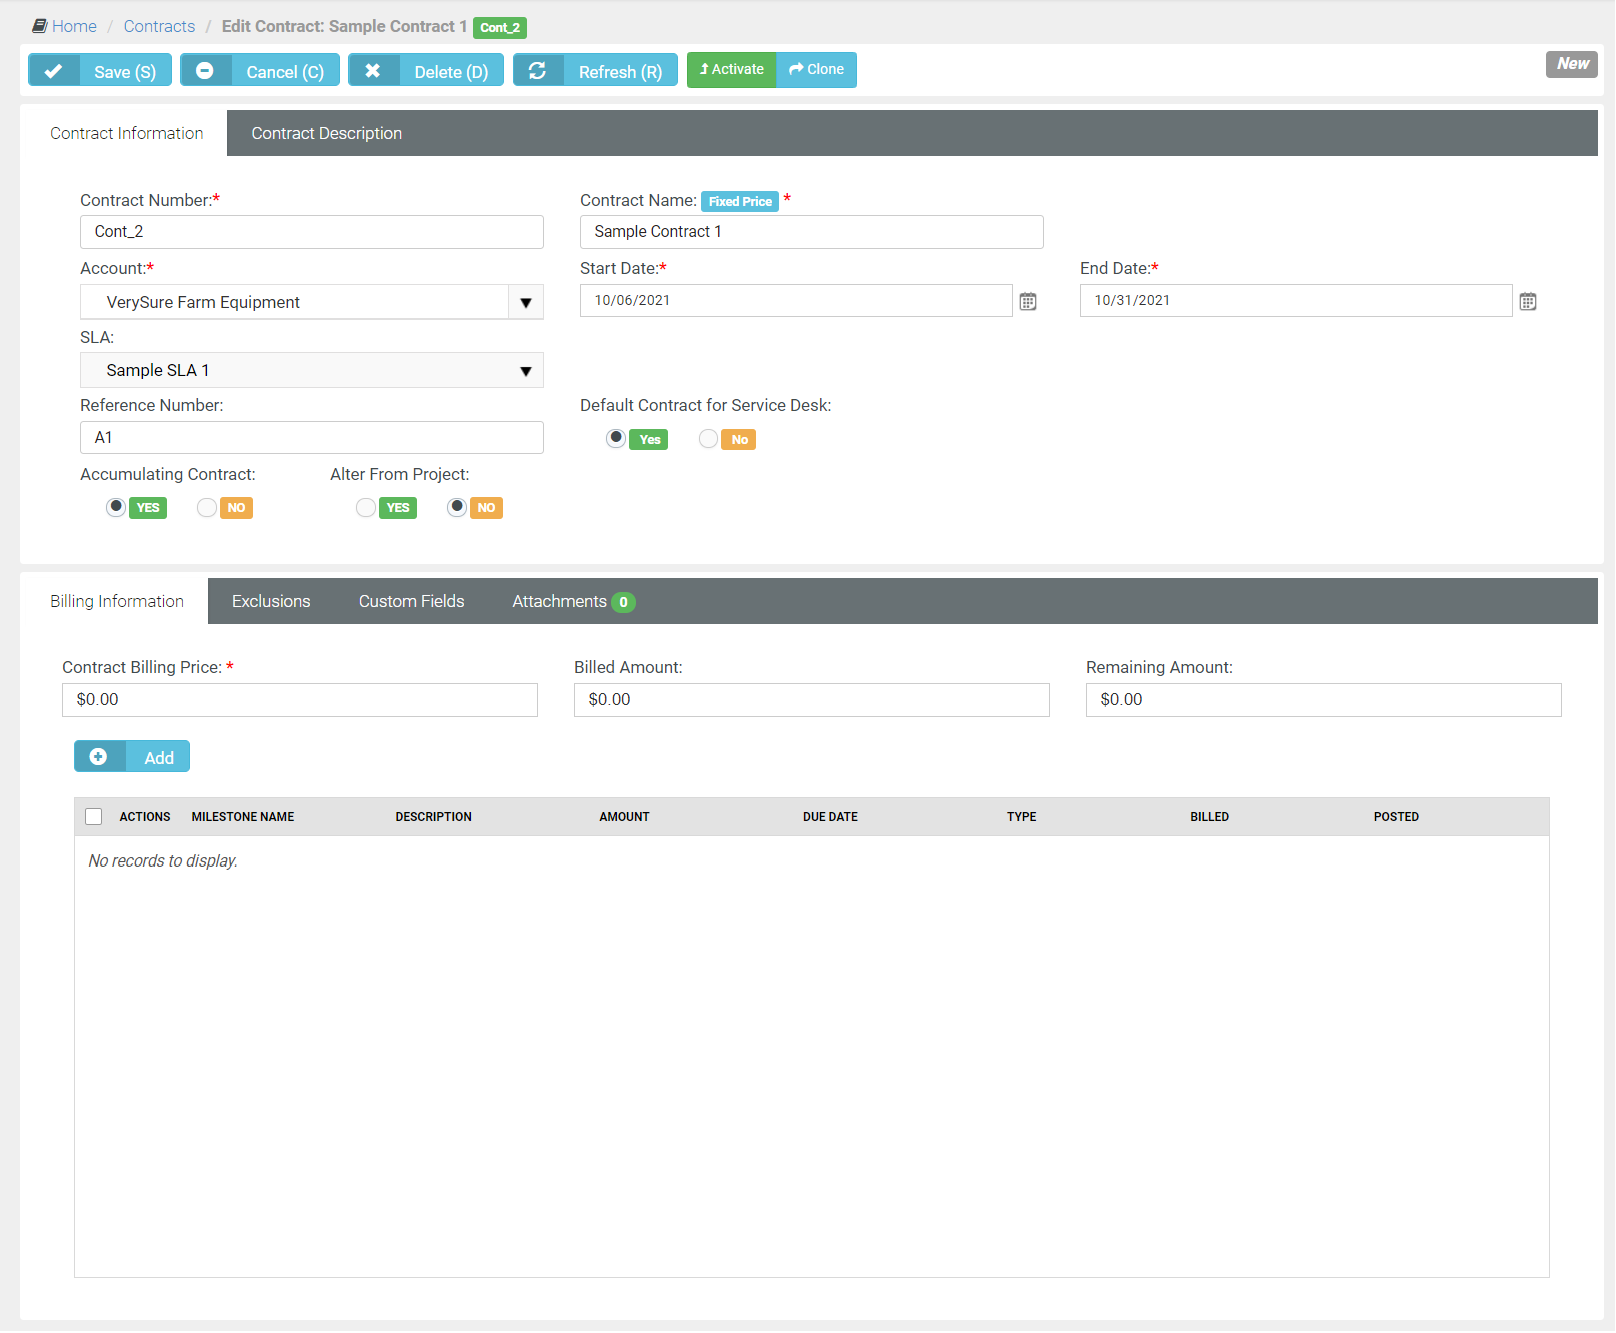Screen dimensions: 1616x1333
Task: Go to Contracts breadcrumb link
Action: [x=159, y=26]
